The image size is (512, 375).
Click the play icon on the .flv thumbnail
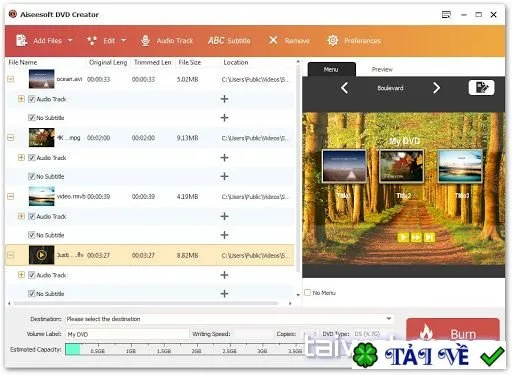click(41, 255)
